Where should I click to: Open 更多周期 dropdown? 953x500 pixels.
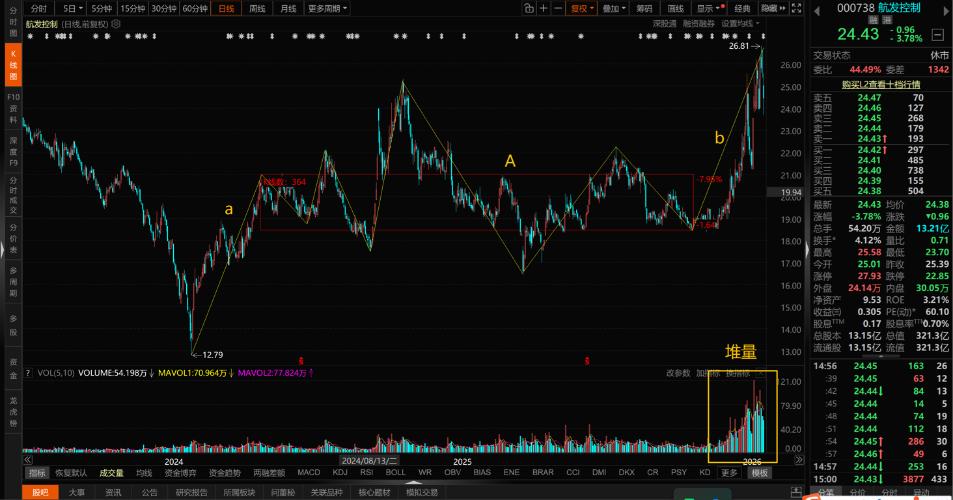click(x=328, y=9)
